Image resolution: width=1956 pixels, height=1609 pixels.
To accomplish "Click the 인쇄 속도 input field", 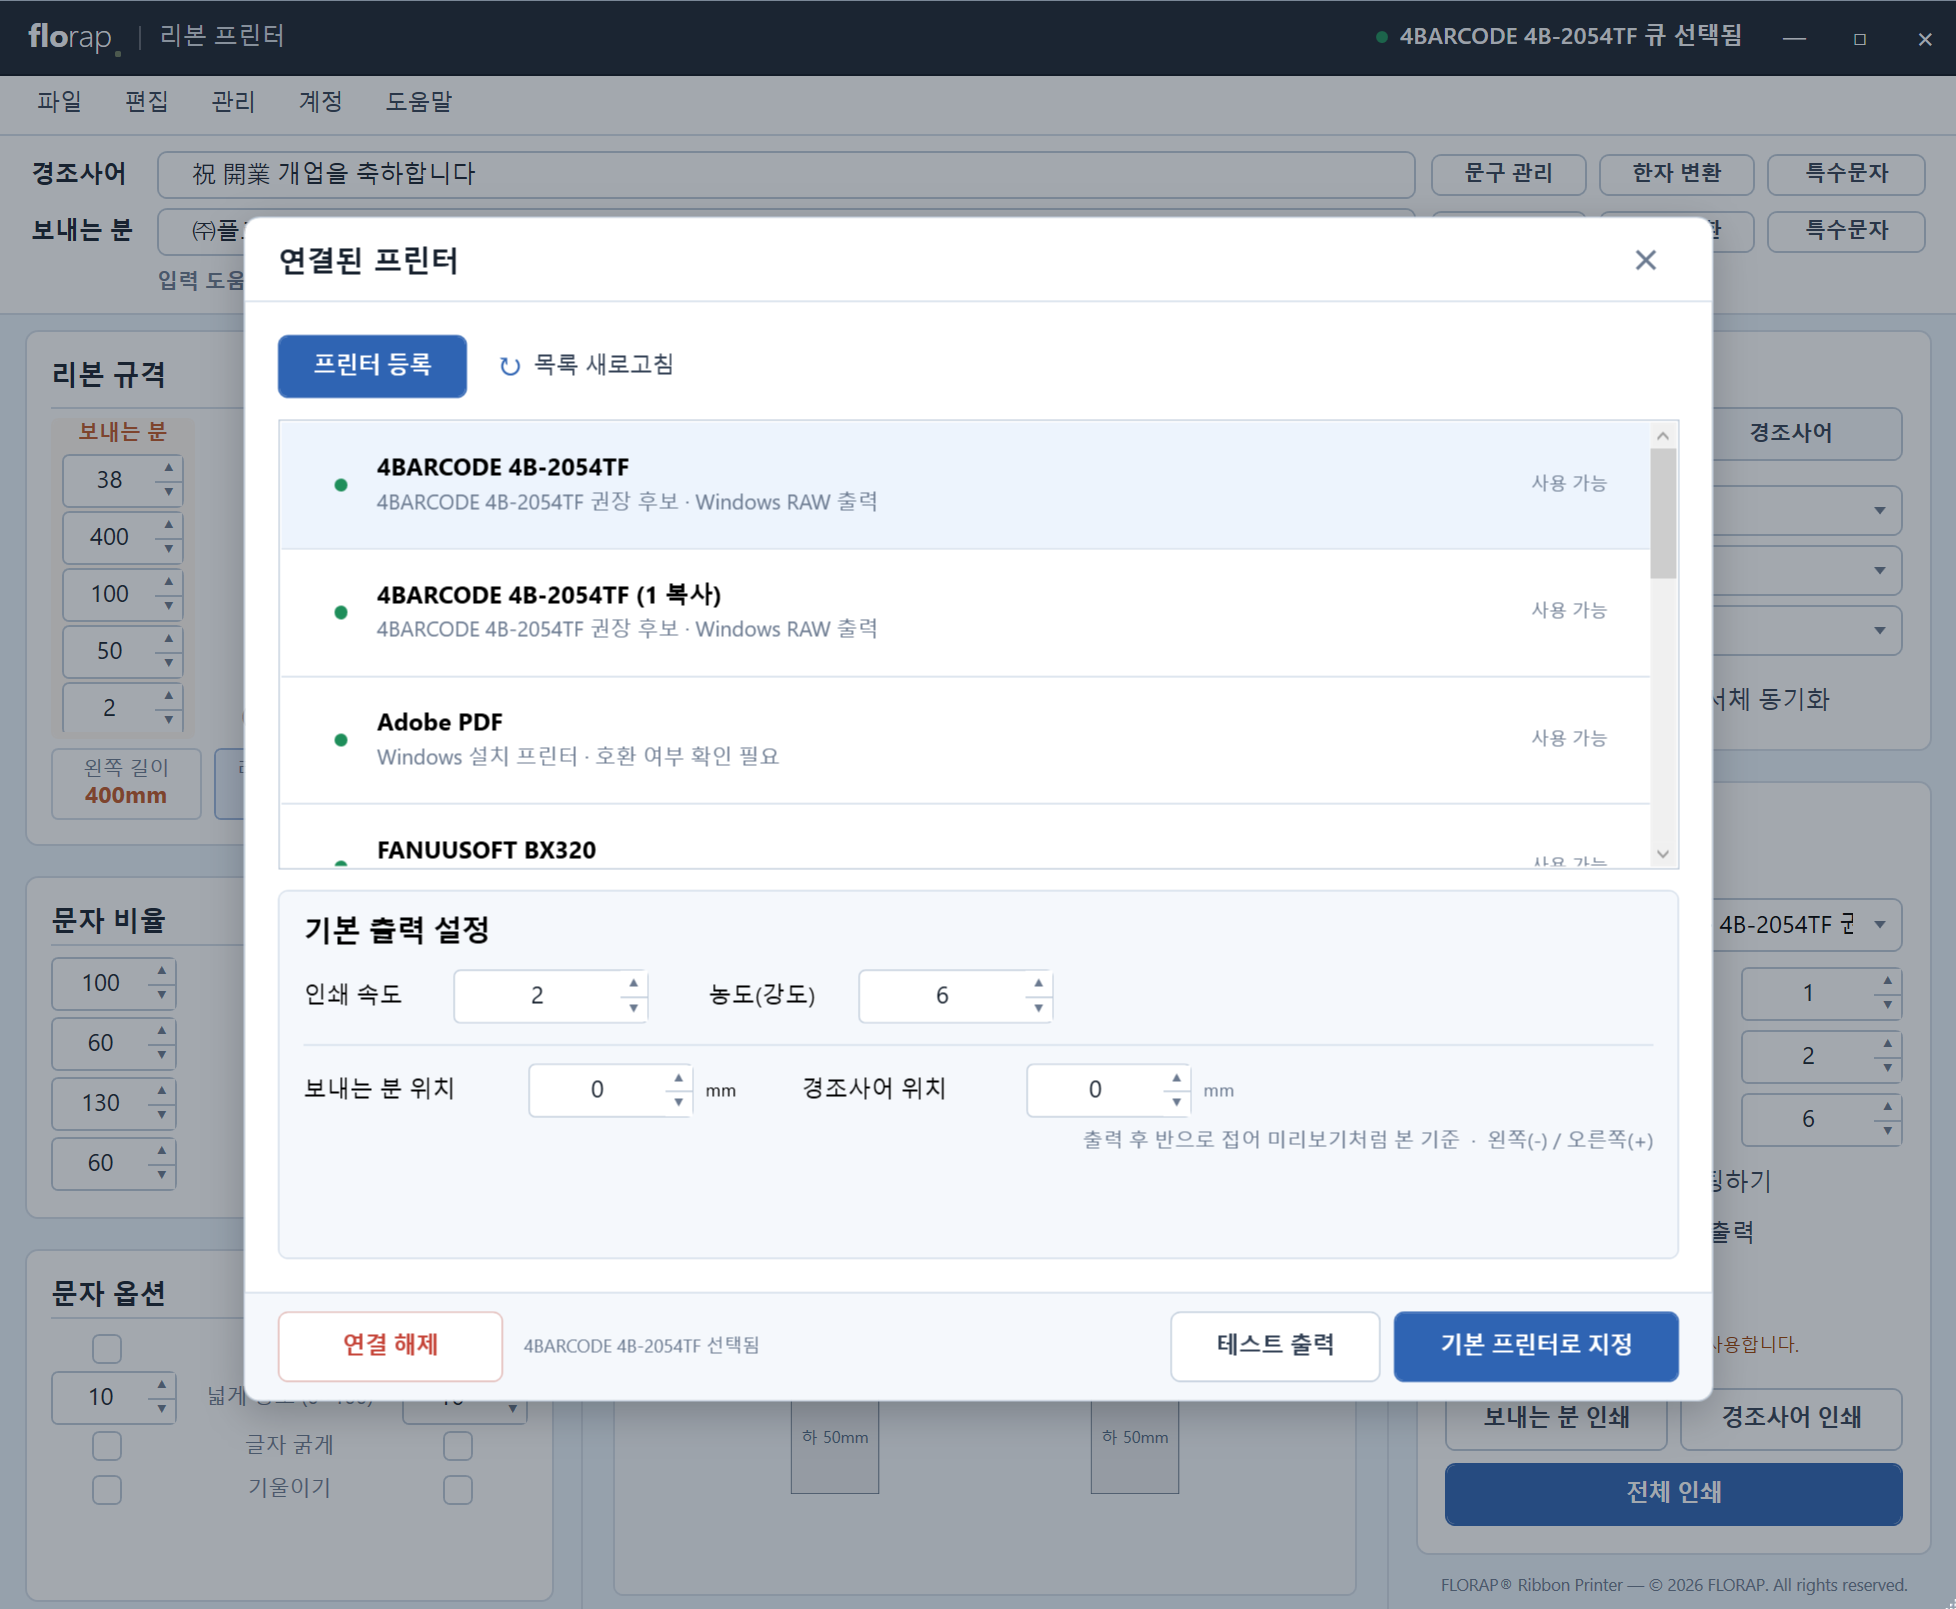I will 538,996.
